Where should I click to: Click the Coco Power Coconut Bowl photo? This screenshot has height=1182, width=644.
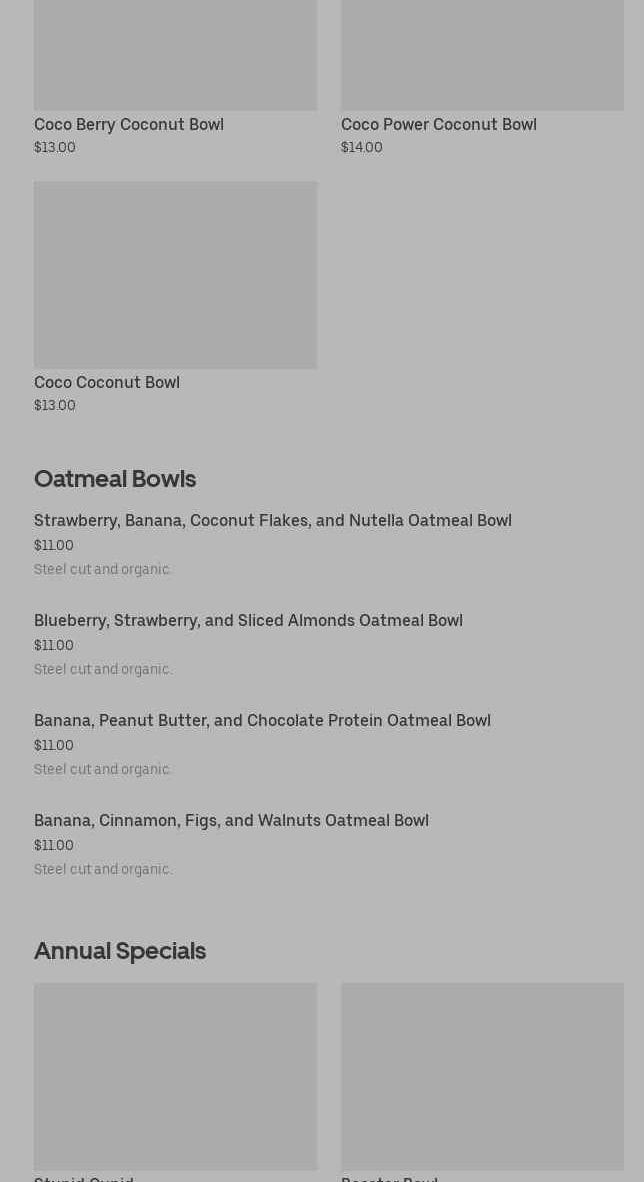click(x=482, y=55)
